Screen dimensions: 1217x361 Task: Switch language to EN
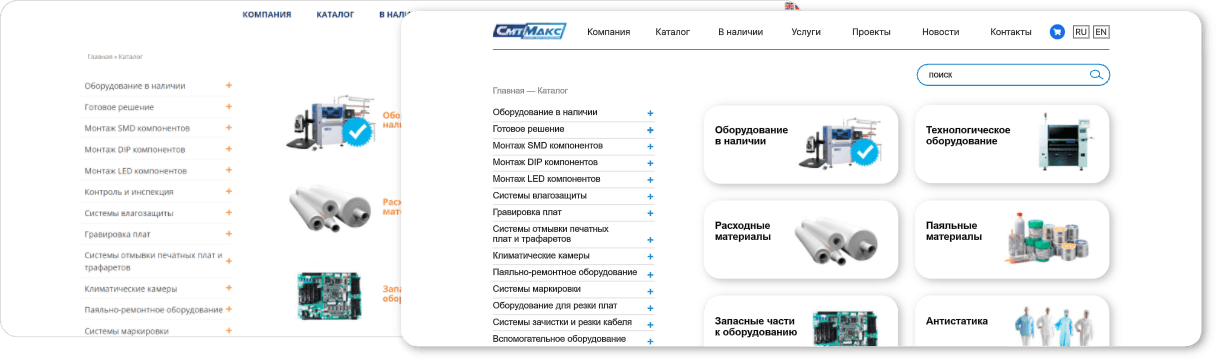[1101, 32]
